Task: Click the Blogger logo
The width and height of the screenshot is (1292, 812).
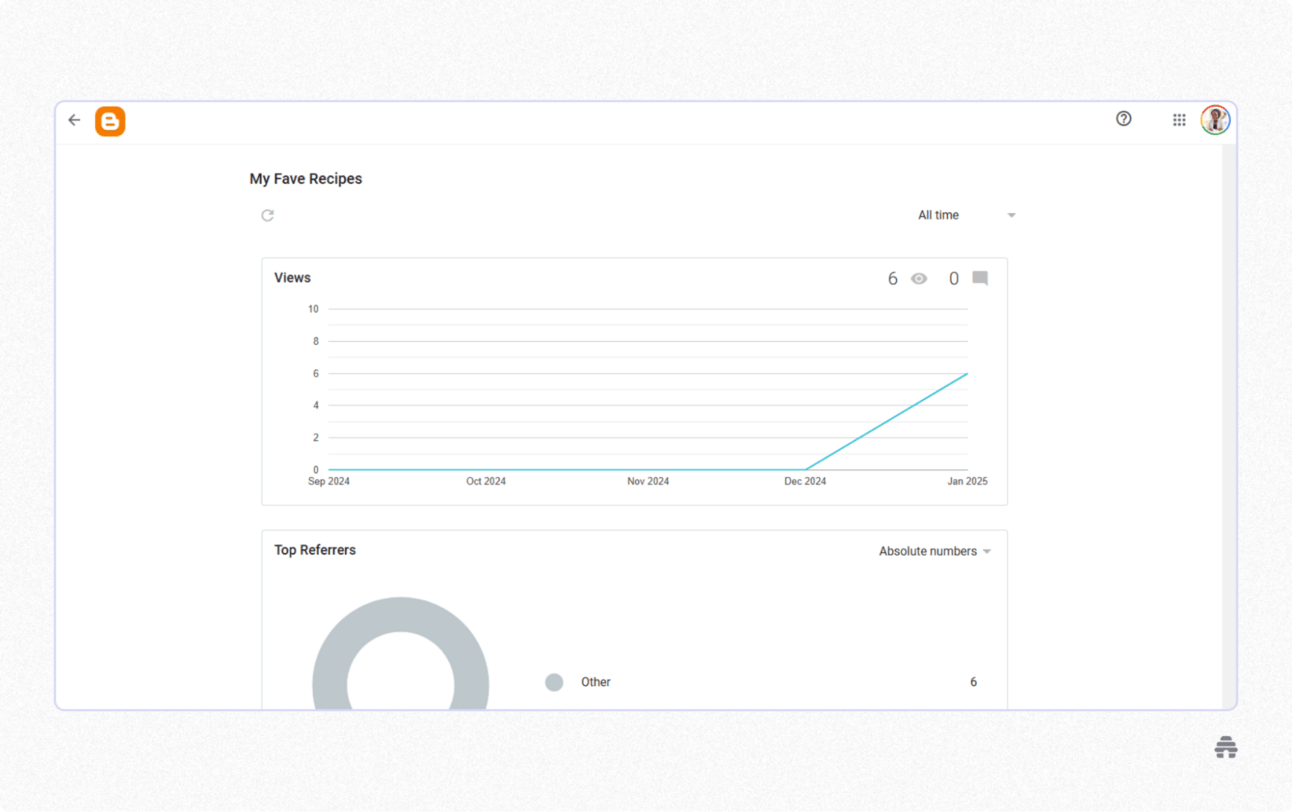Action: [110, 120]
